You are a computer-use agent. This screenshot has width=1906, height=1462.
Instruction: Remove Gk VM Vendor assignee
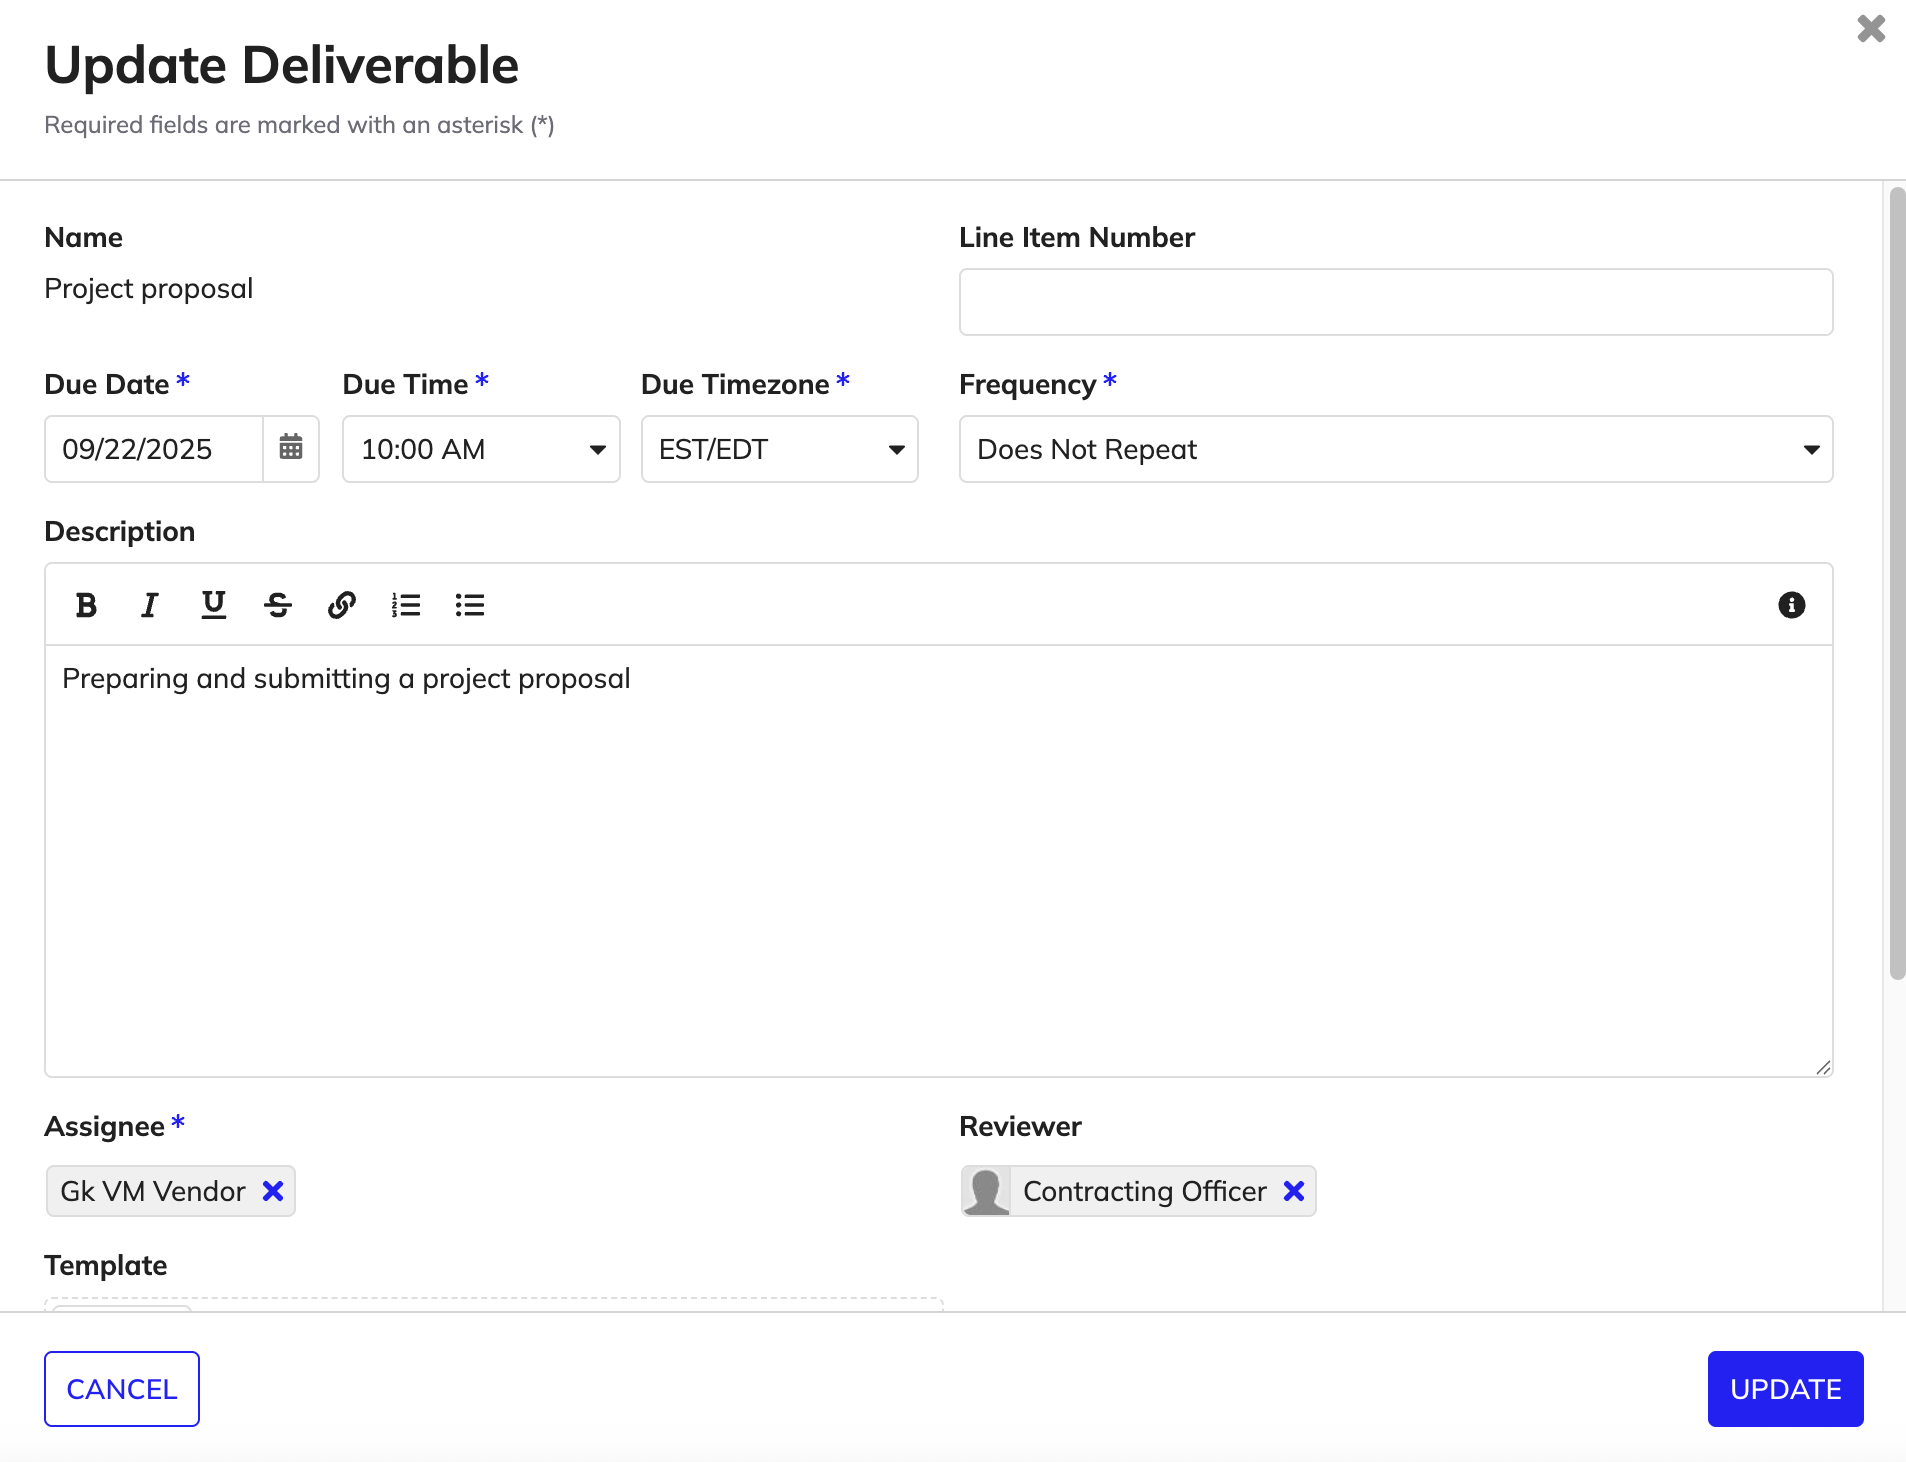pos(273,1191)
